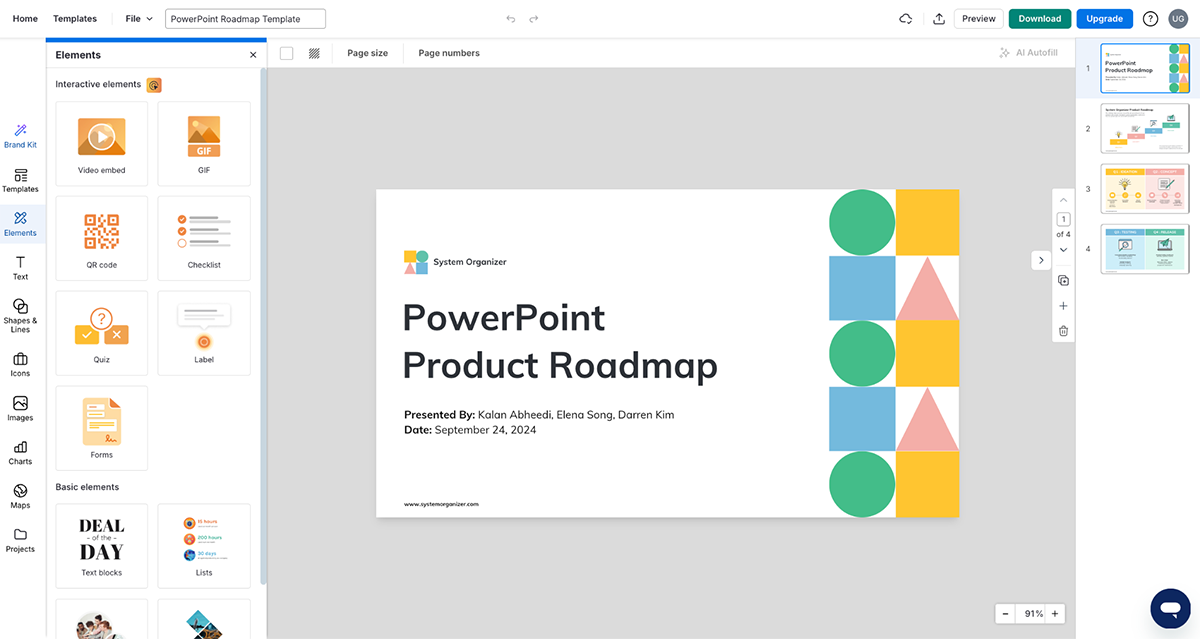Select the Shapes & Lines sidebar icon
Screen dimensions: 1200x639
tap(20, 315)
